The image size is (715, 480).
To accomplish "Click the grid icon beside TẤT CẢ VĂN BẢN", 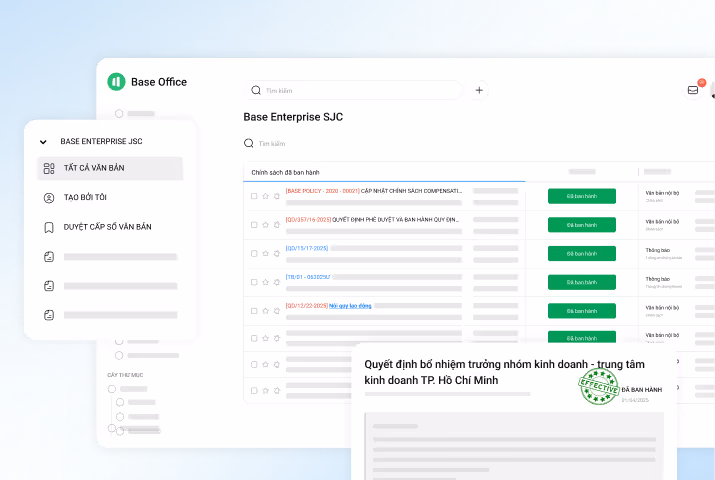I will 49,168.
